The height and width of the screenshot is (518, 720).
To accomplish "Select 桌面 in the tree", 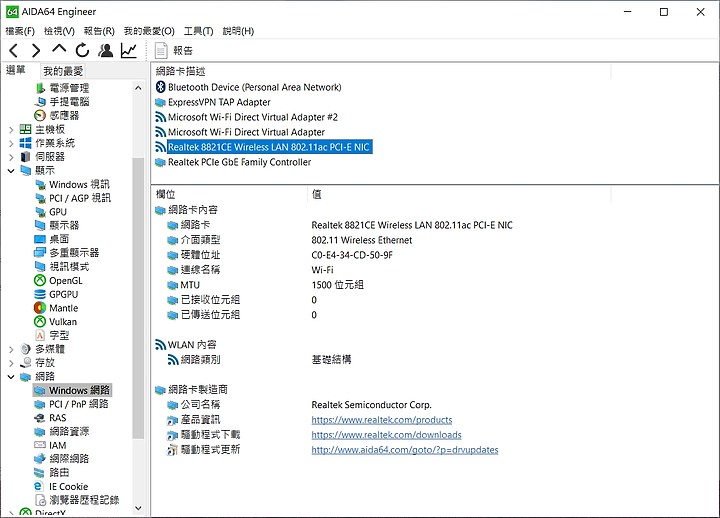I will [52, 239].
